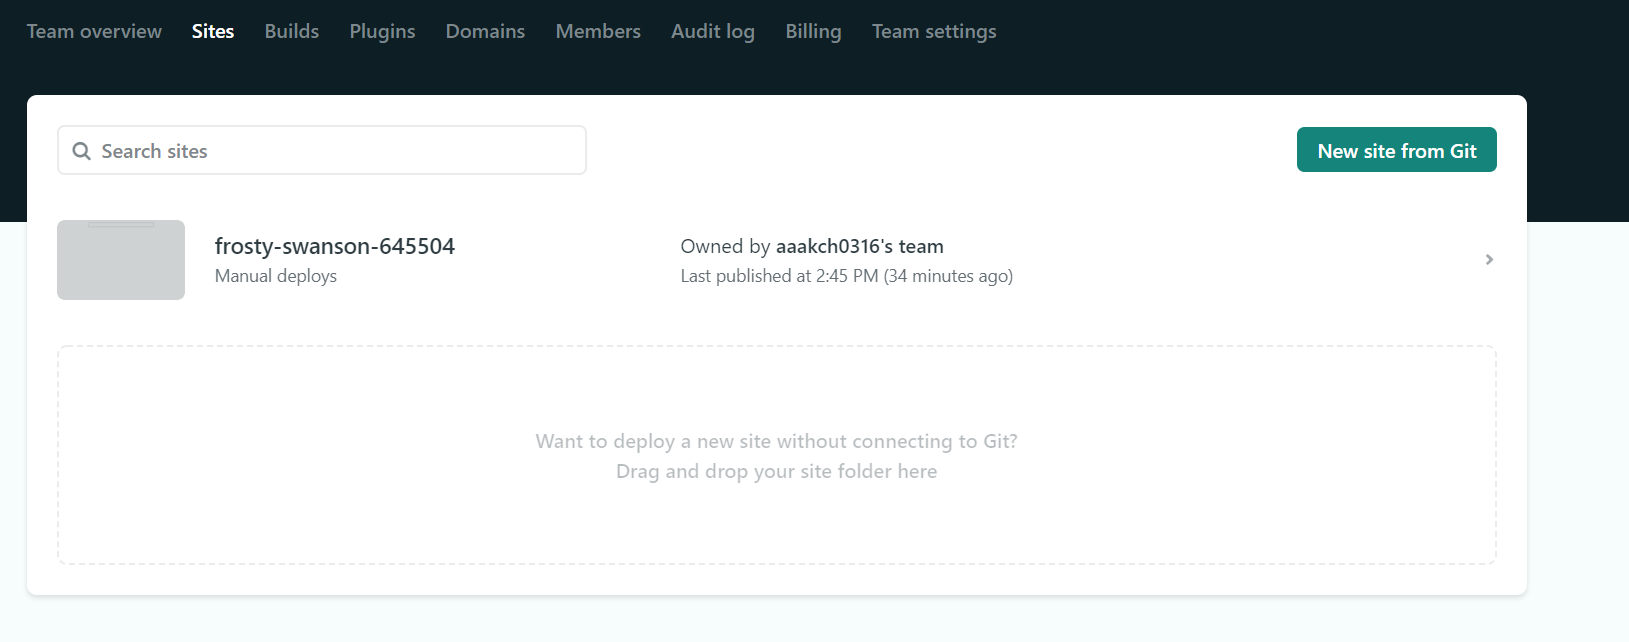Click owner text aaakch0316's team

tap(860, 246)
